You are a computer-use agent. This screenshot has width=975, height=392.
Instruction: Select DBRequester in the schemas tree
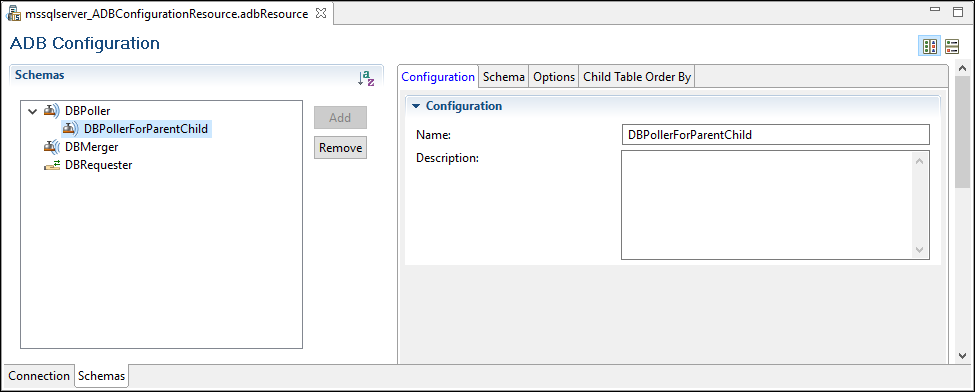(98, 166)
